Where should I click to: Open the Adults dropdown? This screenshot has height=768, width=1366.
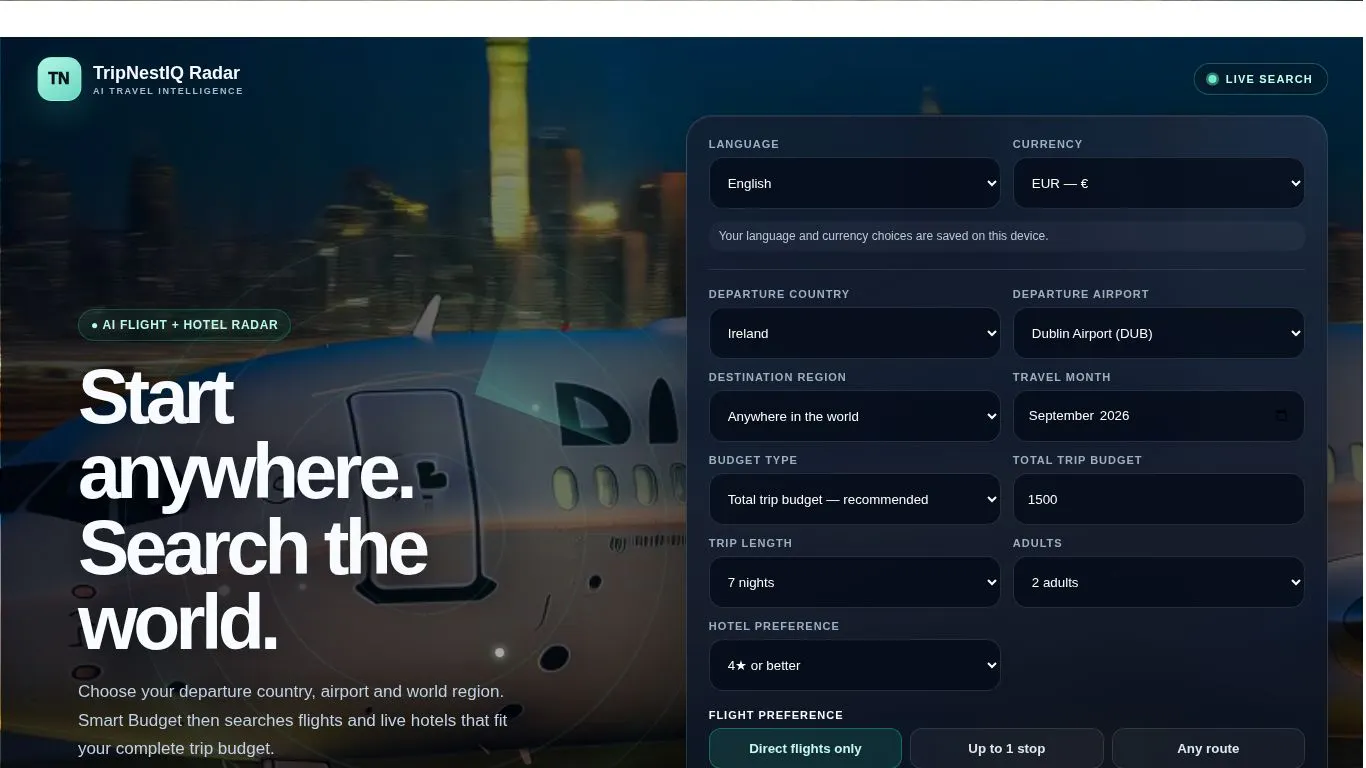1158,582
